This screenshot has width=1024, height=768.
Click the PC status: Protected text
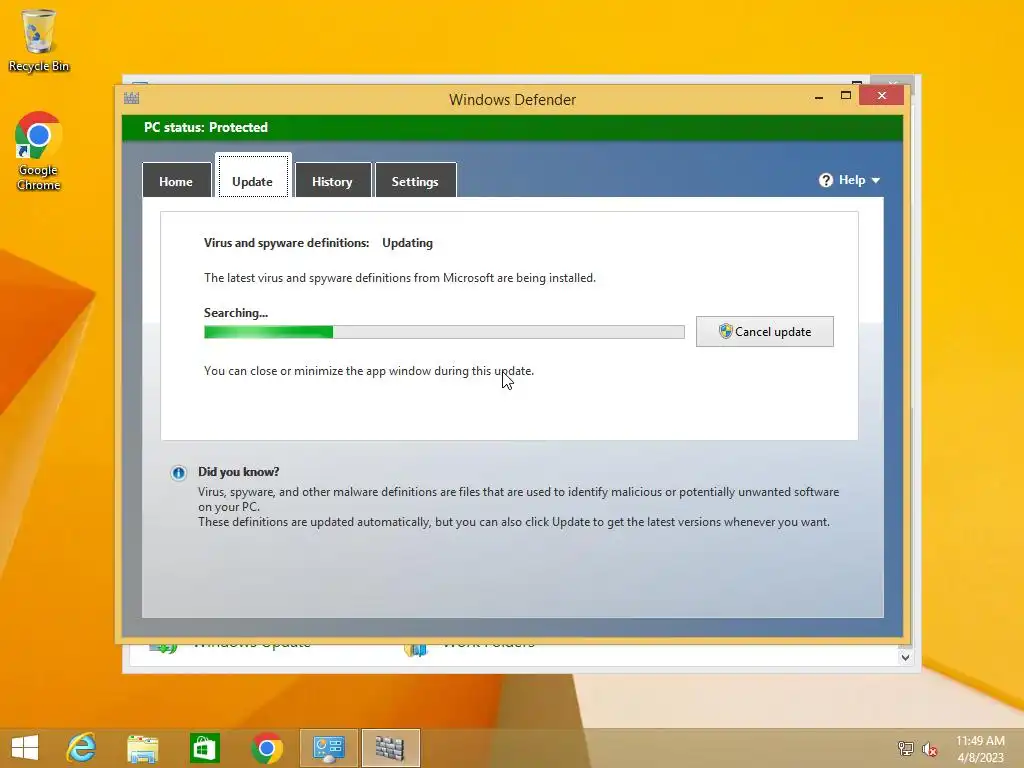pos(206,127)
